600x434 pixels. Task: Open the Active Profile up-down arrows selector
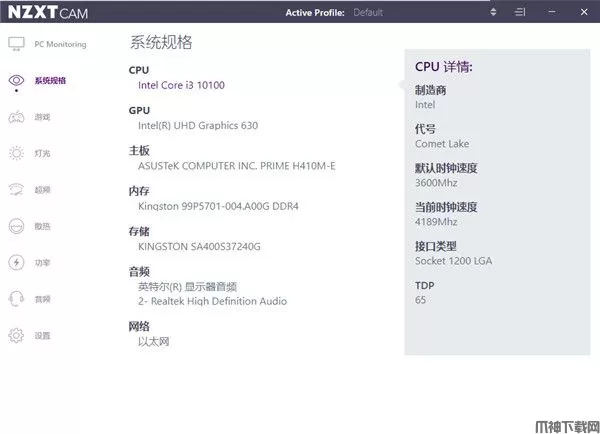click(493, 12)
